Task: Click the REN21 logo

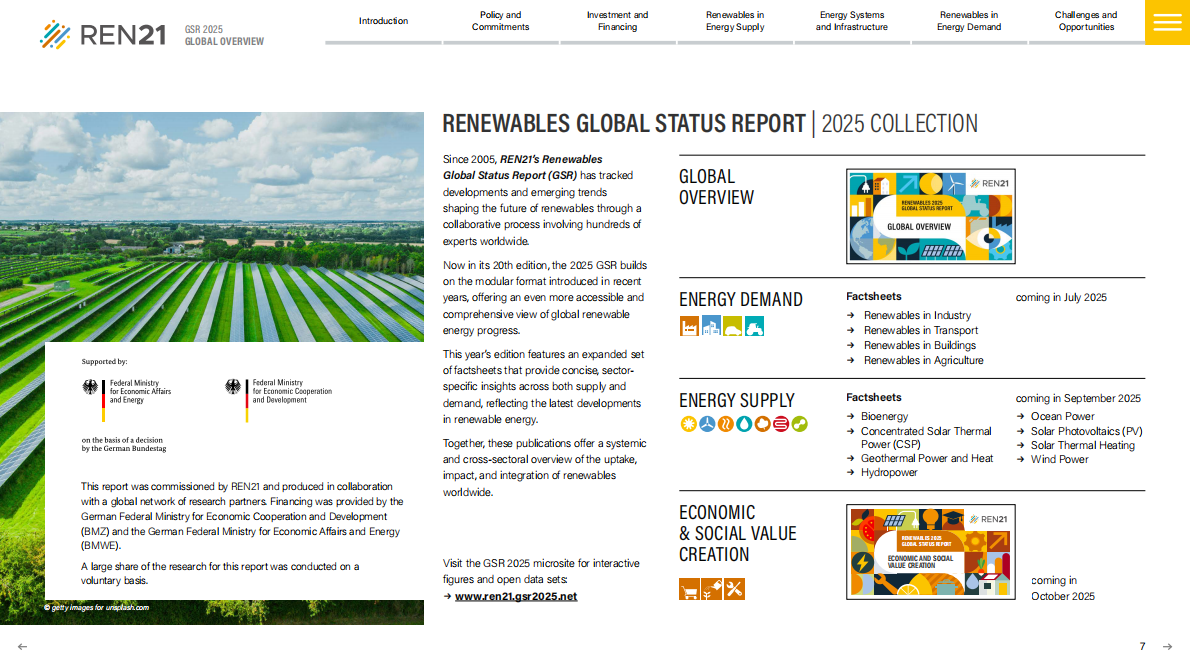Action: (x=102, y=35)
